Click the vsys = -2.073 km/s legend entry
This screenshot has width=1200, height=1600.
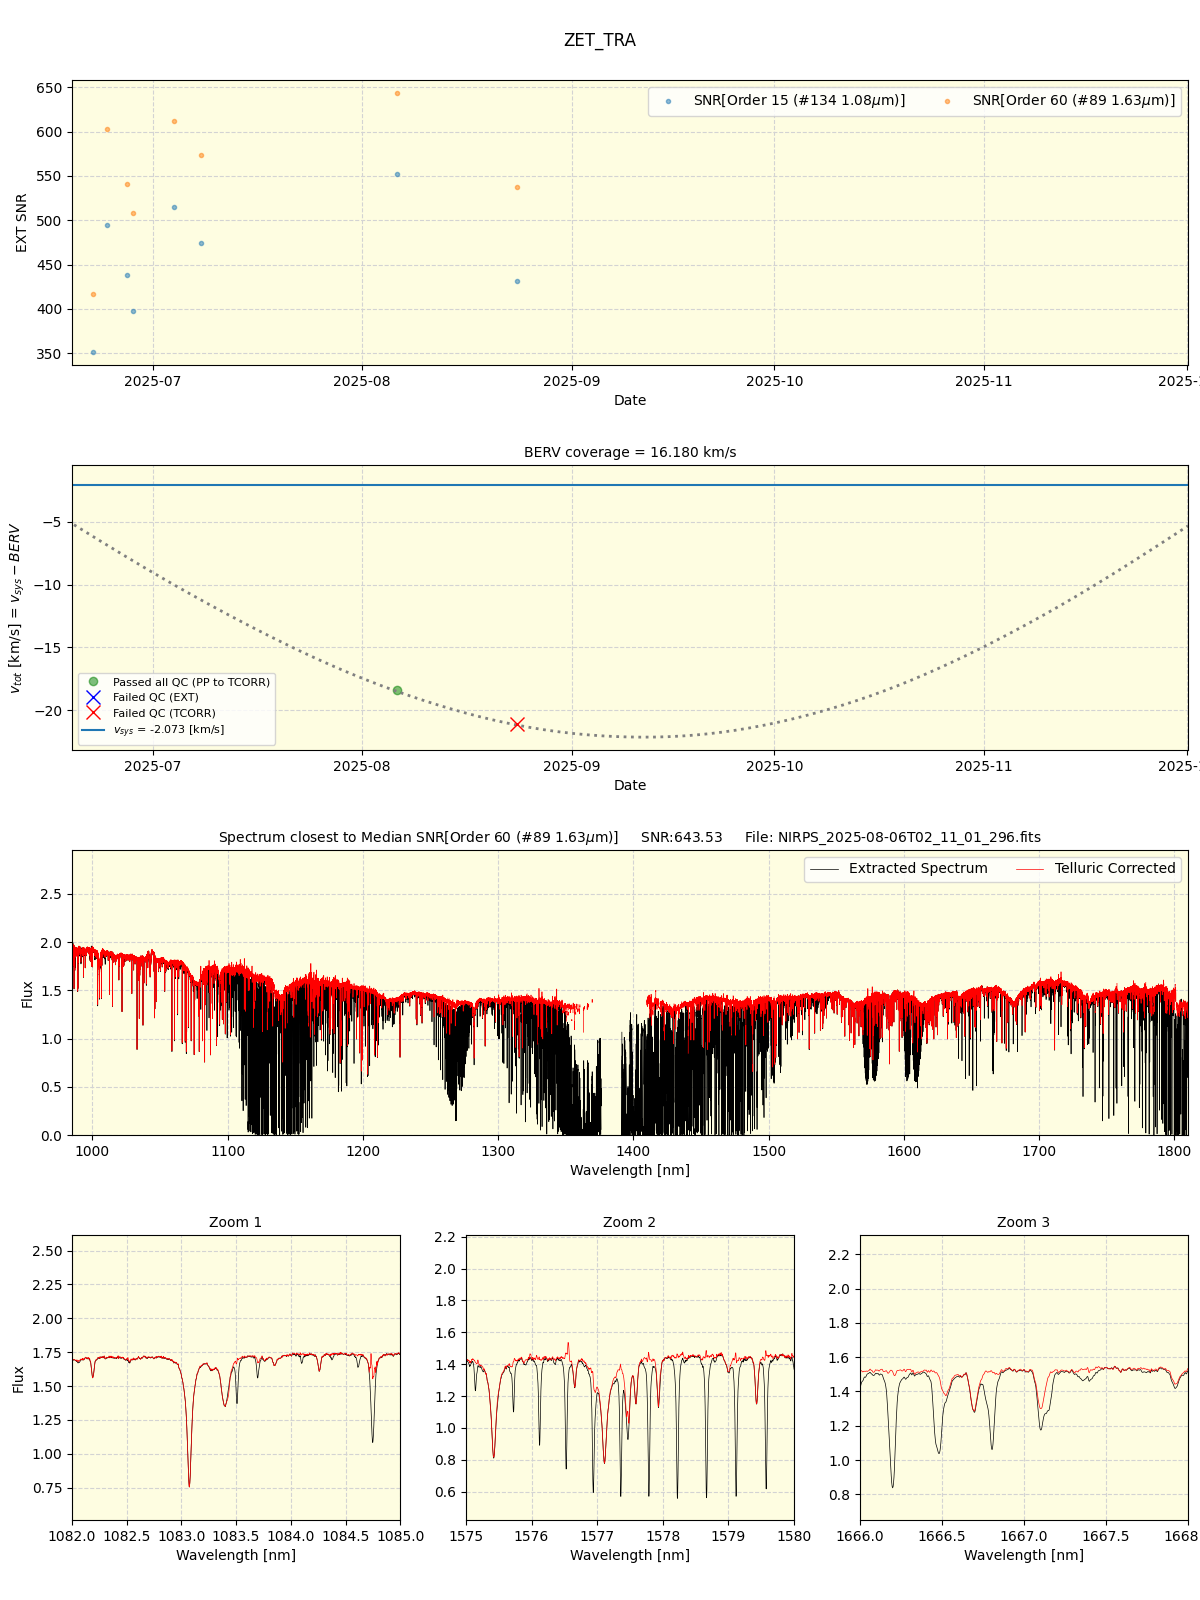pos(153,730)
